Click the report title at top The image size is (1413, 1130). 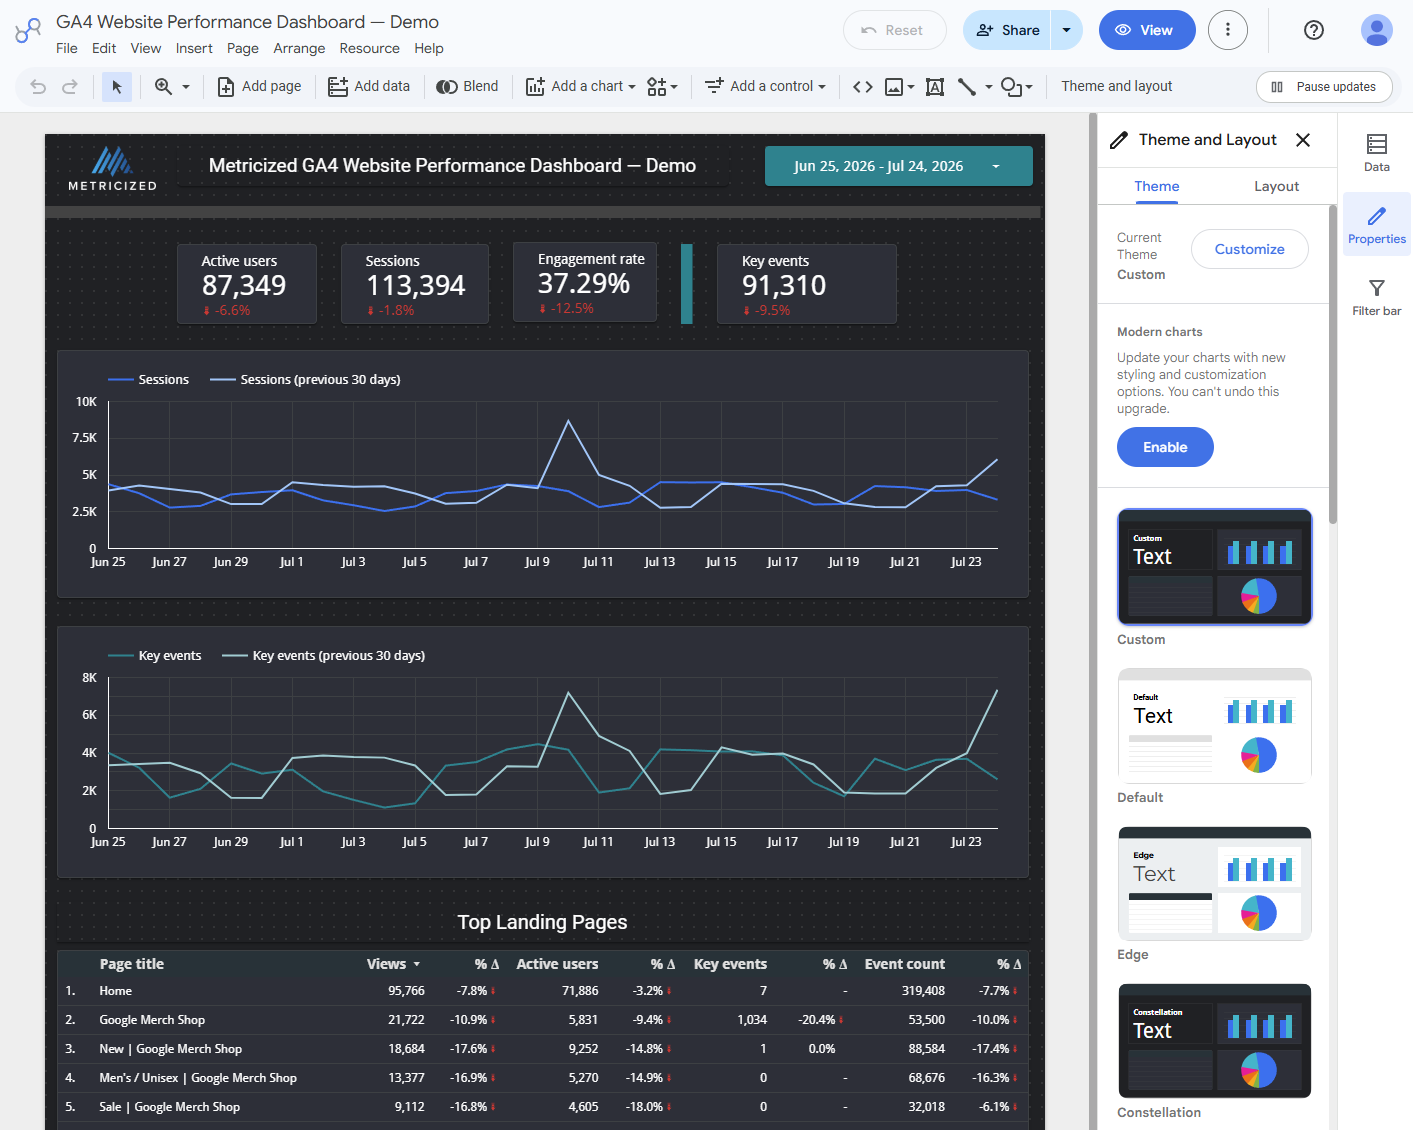pyautogui.click(x=452, y=166)
